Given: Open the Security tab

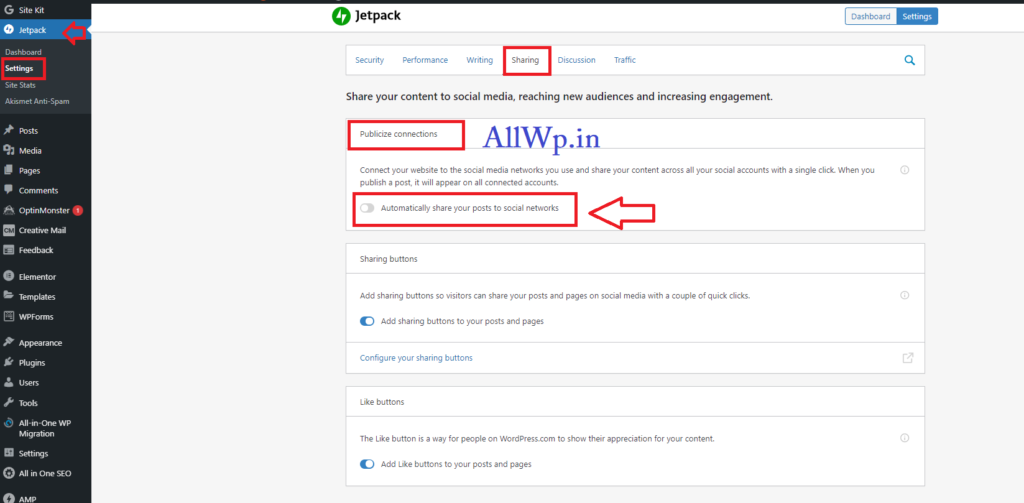Looking at the screenshot, I should point(370,60).
